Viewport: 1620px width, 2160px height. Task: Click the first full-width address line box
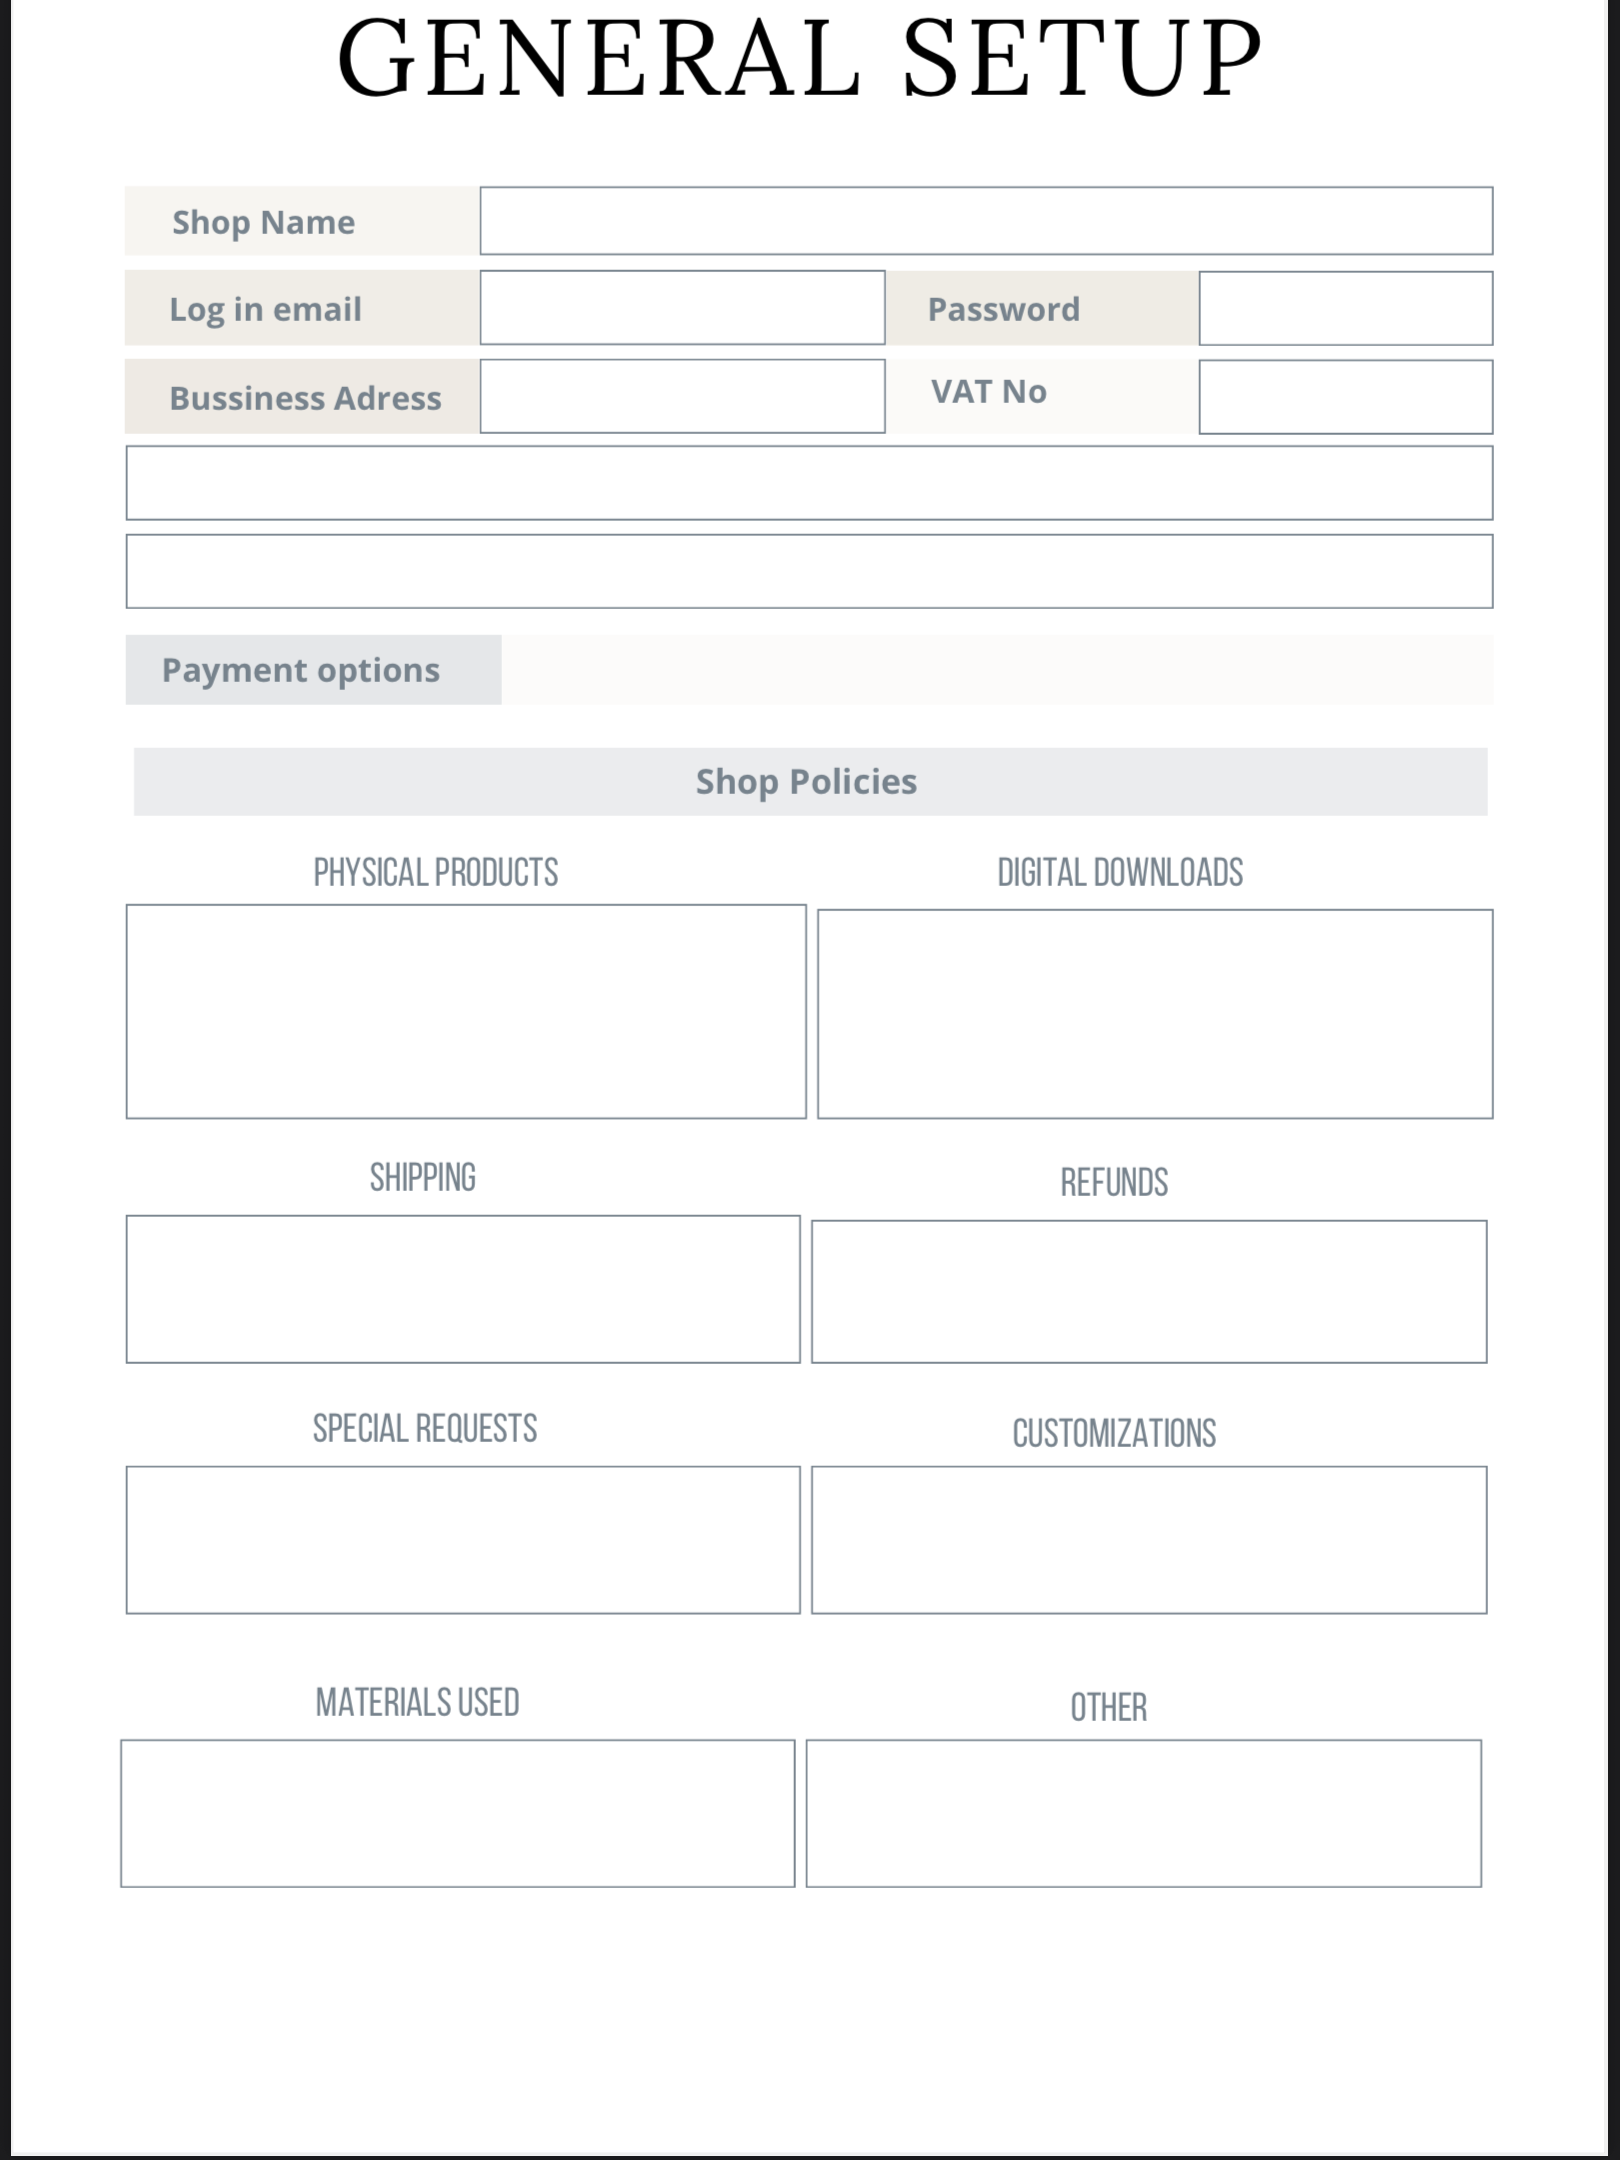809,483
